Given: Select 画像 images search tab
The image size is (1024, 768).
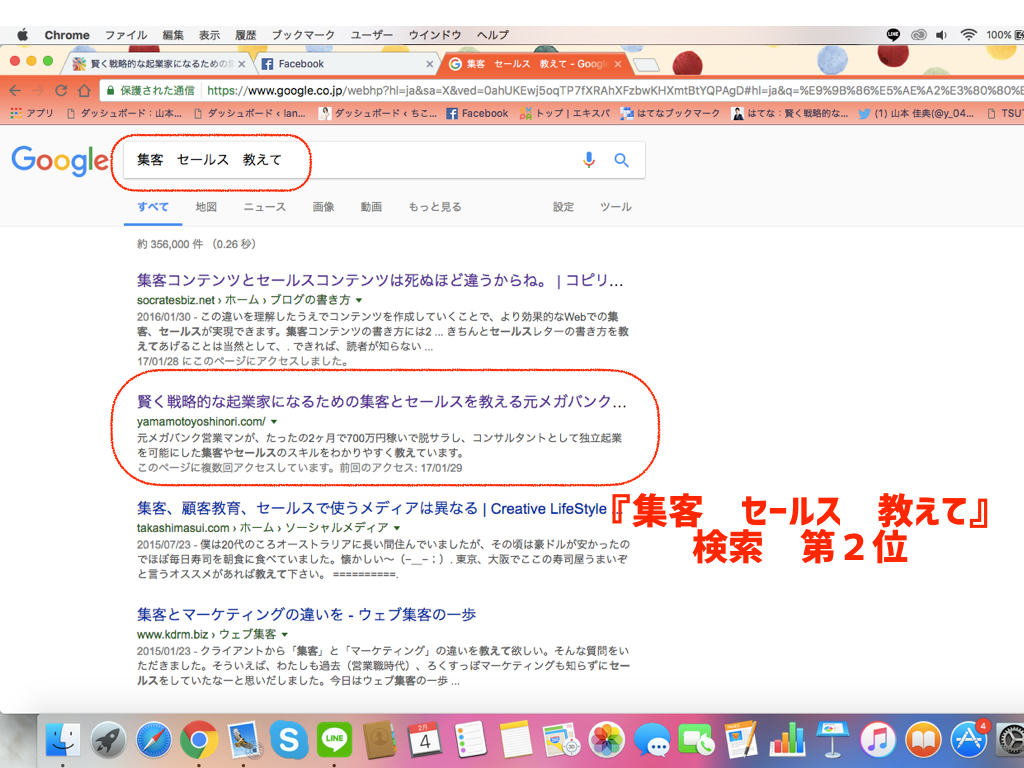Looking at the screenshot, I should tap(323, 207).
